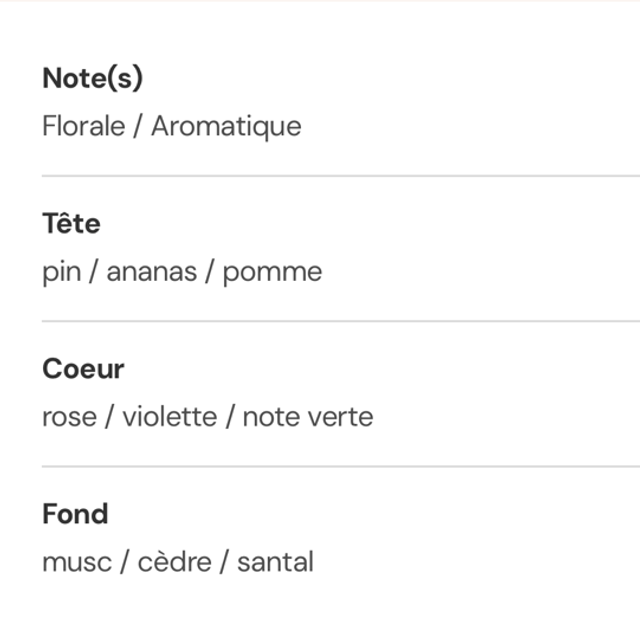This screenshot has width=640, height=640.
Task: Select the pin top note
Action: tap(60, 272)
